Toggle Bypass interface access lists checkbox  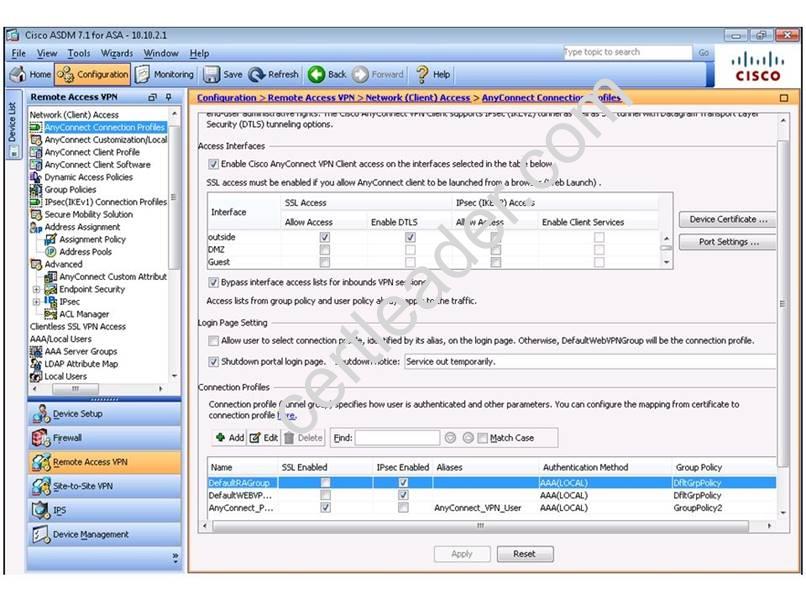point(213,282)
